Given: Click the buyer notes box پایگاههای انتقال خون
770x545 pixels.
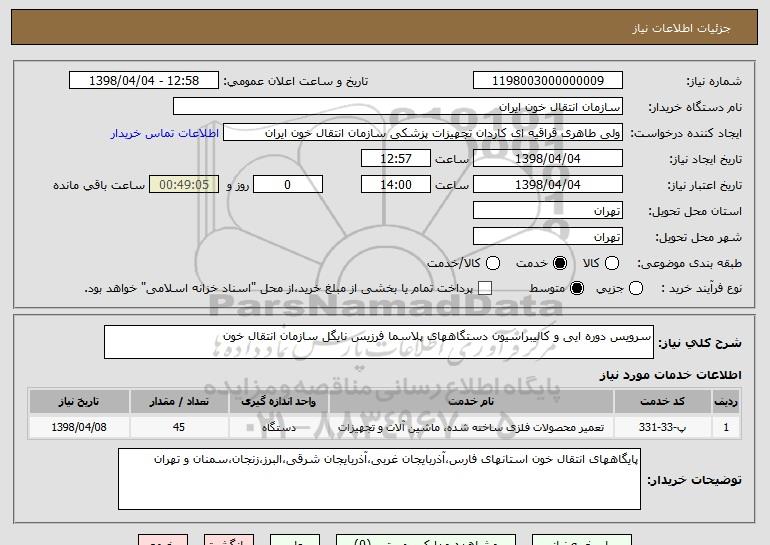Looking at the screenshot, I should (379, 479).
